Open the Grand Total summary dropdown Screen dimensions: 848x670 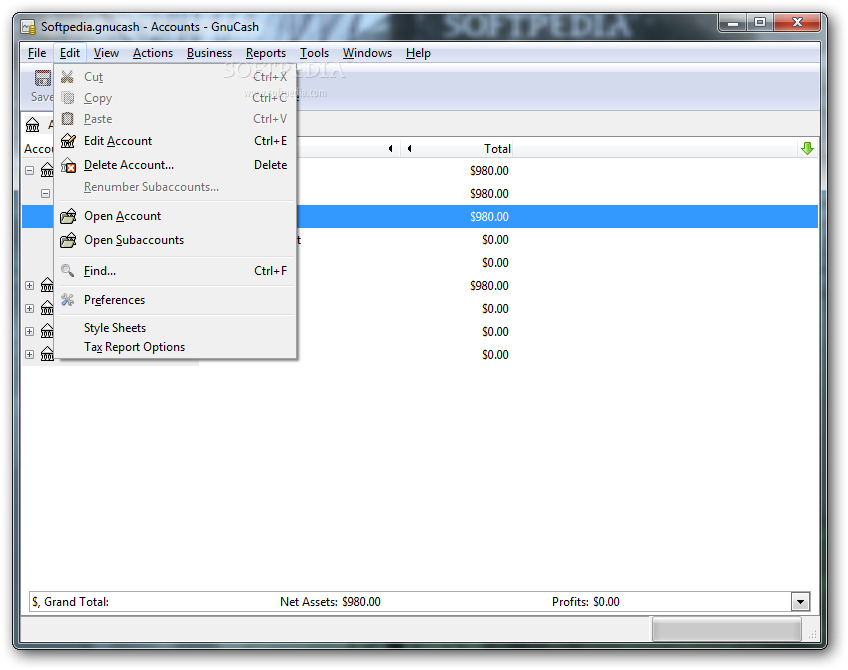tap(800, 601)
